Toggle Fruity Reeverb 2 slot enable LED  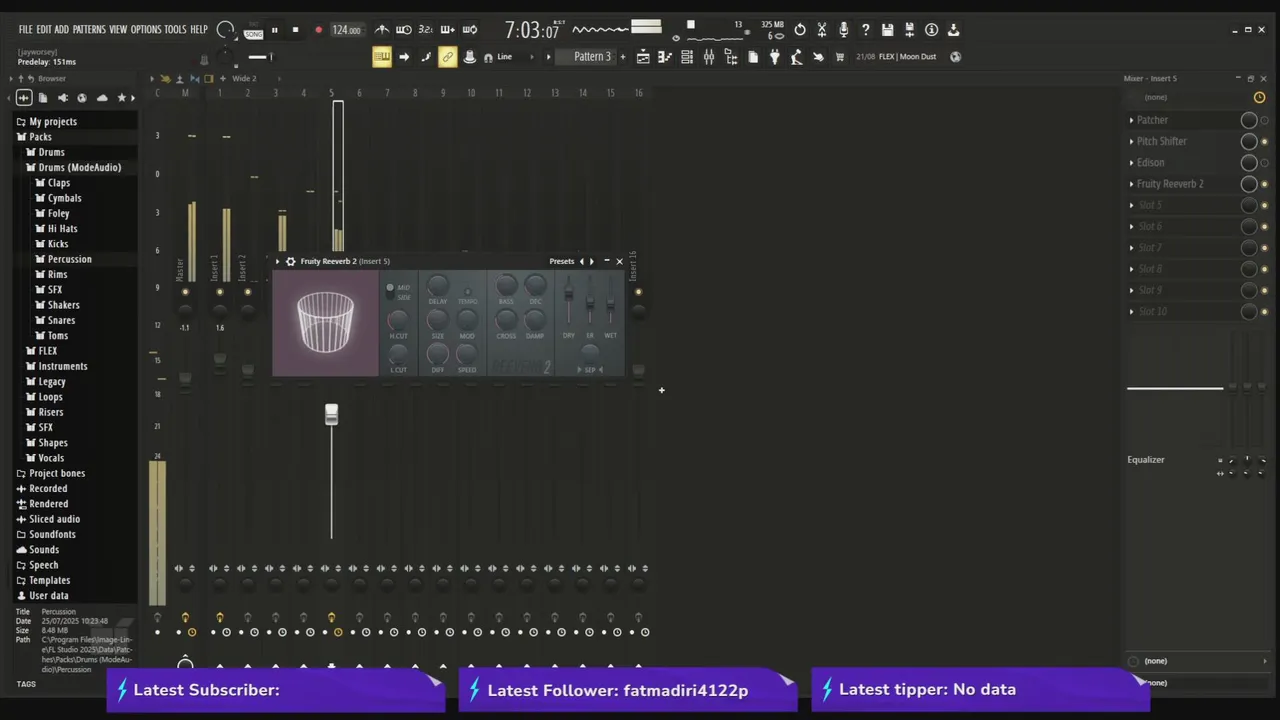pyautogui.click(x=1264, y=184)
